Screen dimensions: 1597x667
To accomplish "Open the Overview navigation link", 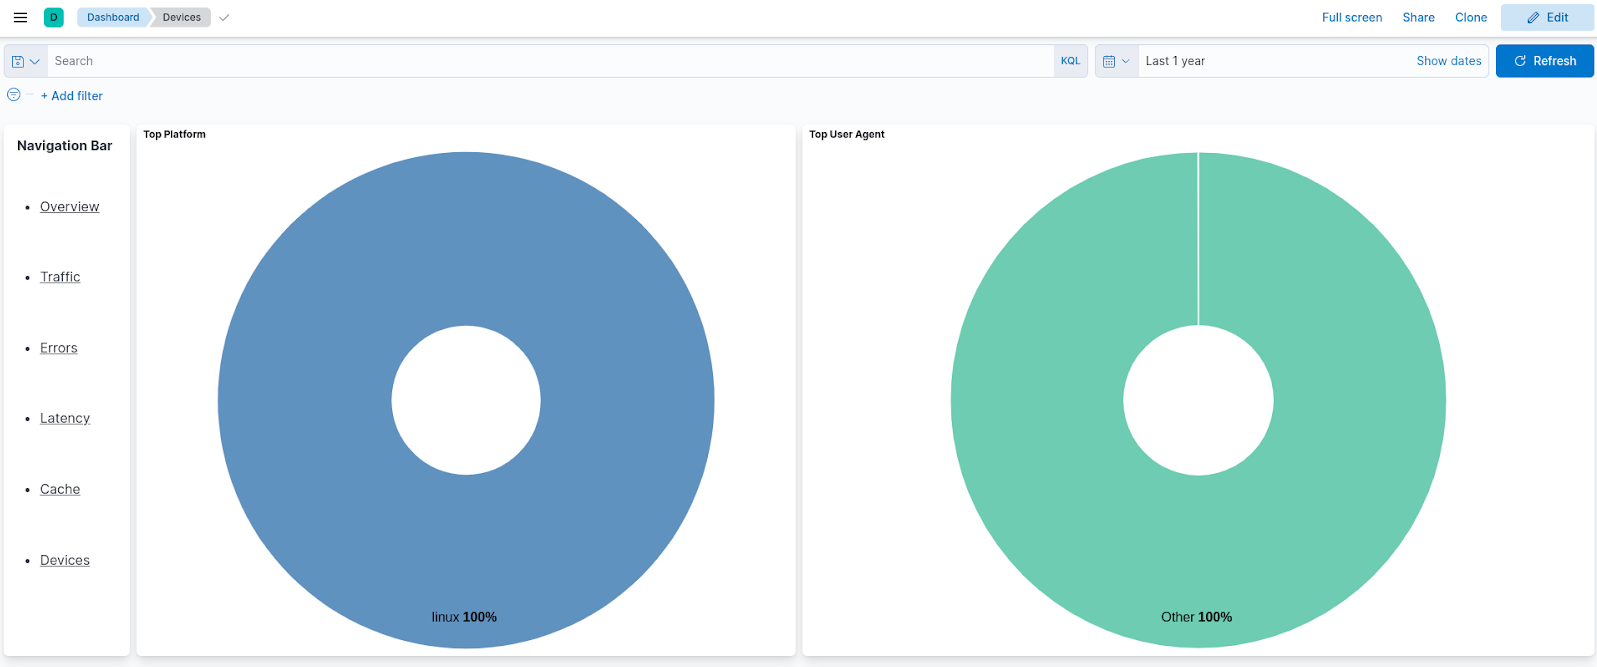I will (69, 207).
